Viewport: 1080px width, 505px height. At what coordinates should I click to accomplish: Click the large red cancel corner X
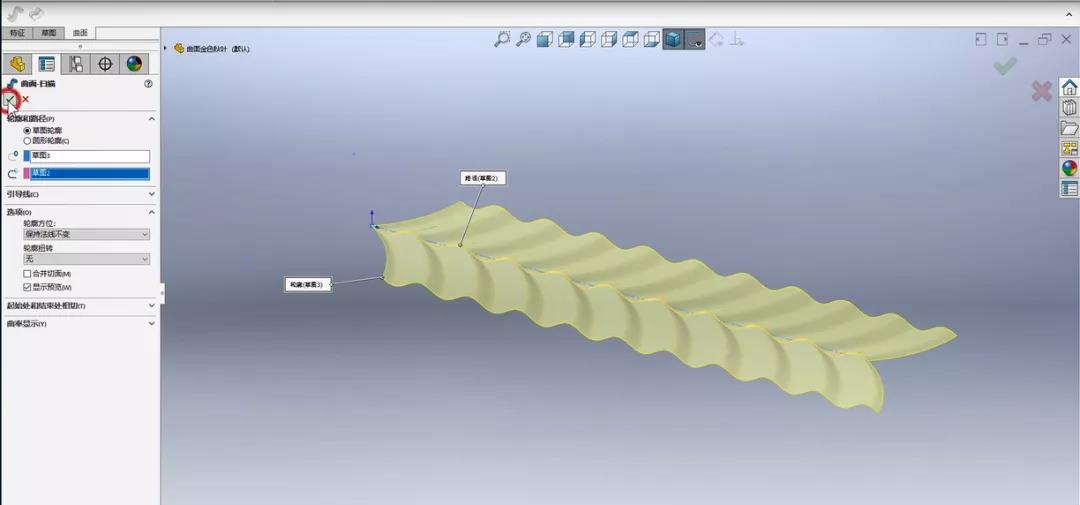point(1041,90)
